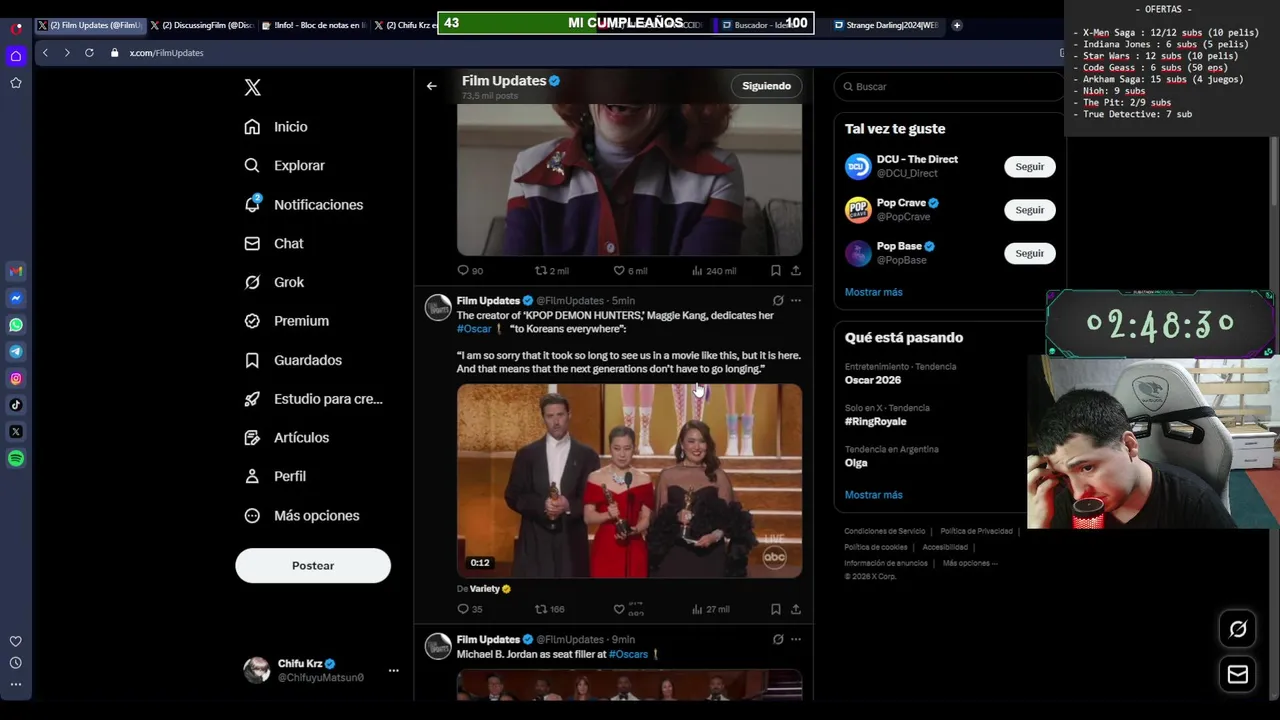This screenshot has height=720, width=1280.
Task: Switch to the Strange Darling browser tab
Action: 888,25
